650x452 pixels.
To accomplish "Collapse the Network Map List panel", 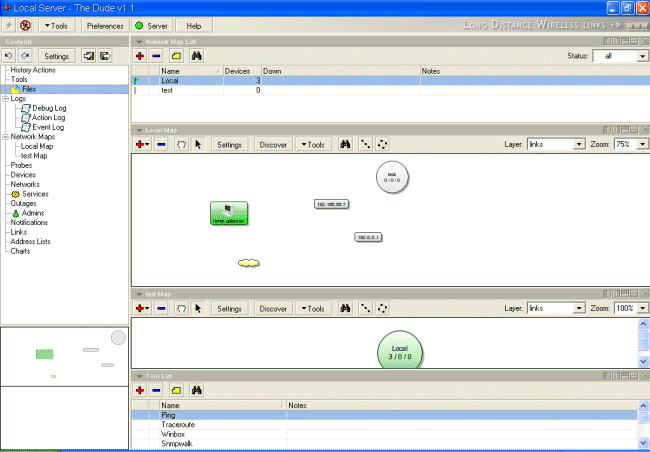I will pos(139,41).
